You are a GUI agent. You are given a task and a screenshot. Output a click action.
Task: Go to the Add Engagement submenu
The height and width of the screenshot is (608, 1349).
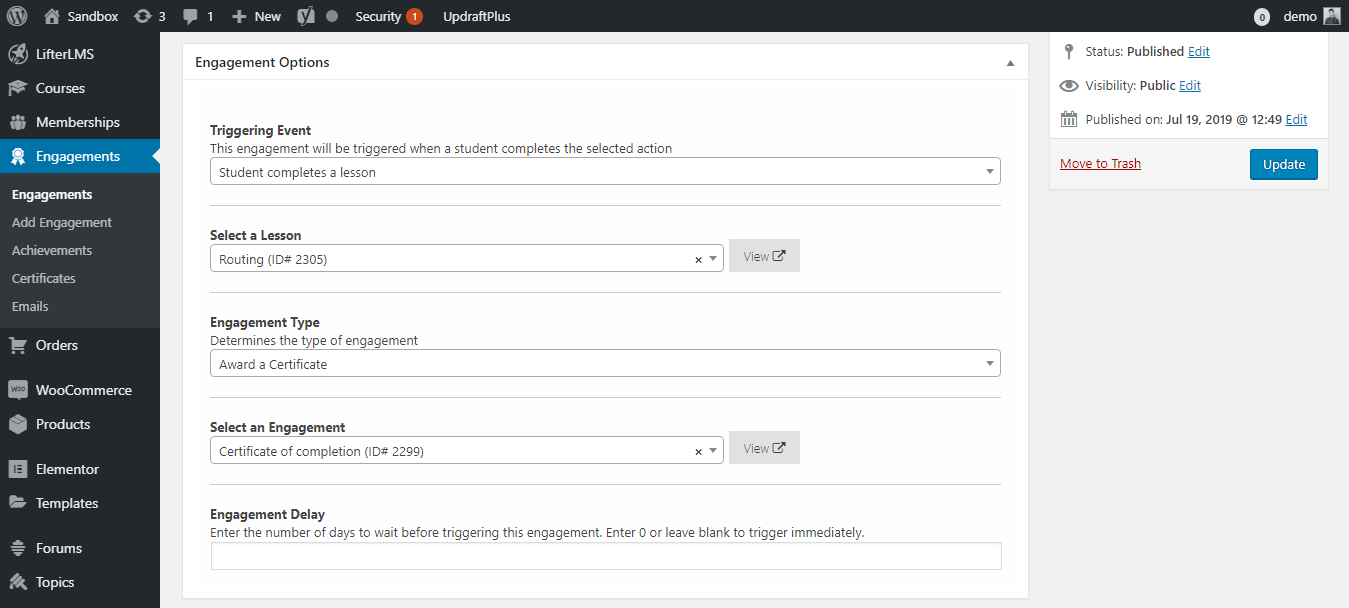pyautogui.click(x=62, y=222)
